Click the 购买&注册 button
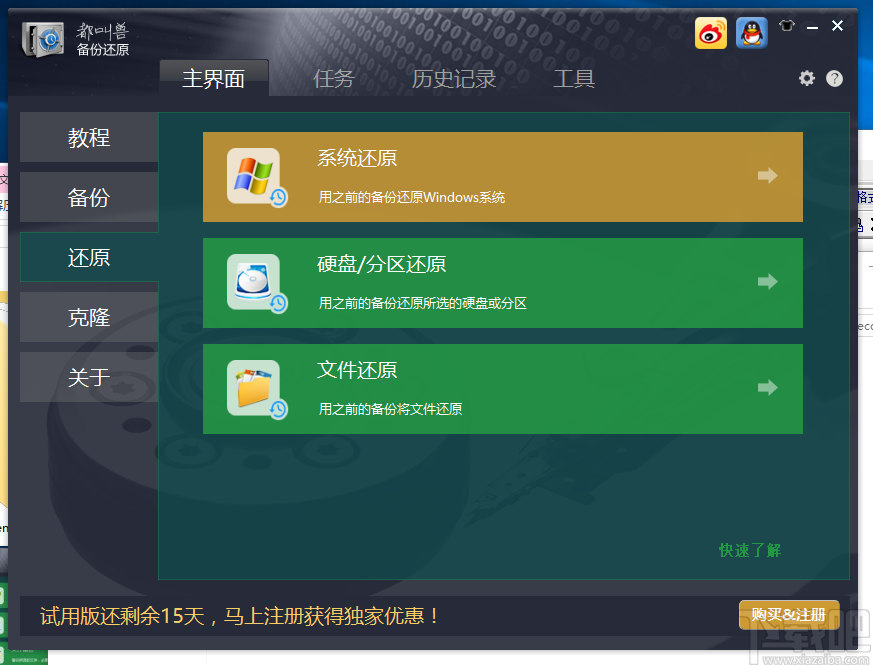873x665 pixels. click(x=789, y=615)
